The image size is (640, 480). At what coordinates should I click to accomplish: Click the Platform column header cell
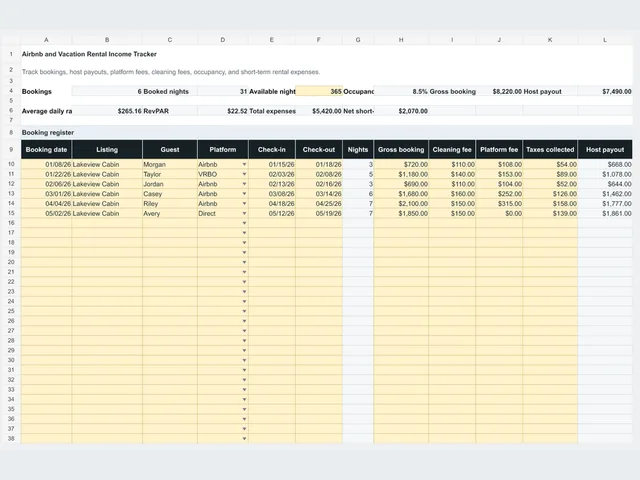click(x=223, y=149)
